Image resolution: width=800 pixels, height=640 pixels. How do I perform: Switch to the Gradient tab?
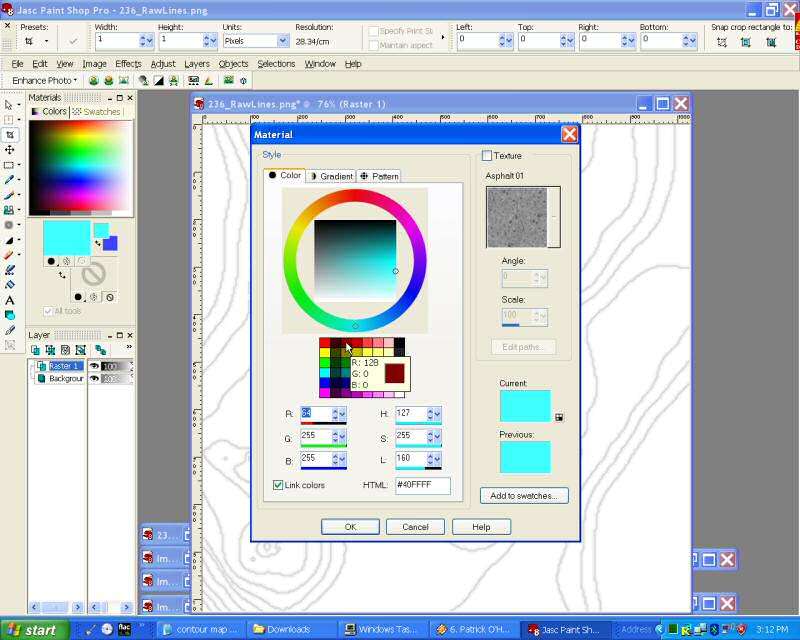coord(331,176)
